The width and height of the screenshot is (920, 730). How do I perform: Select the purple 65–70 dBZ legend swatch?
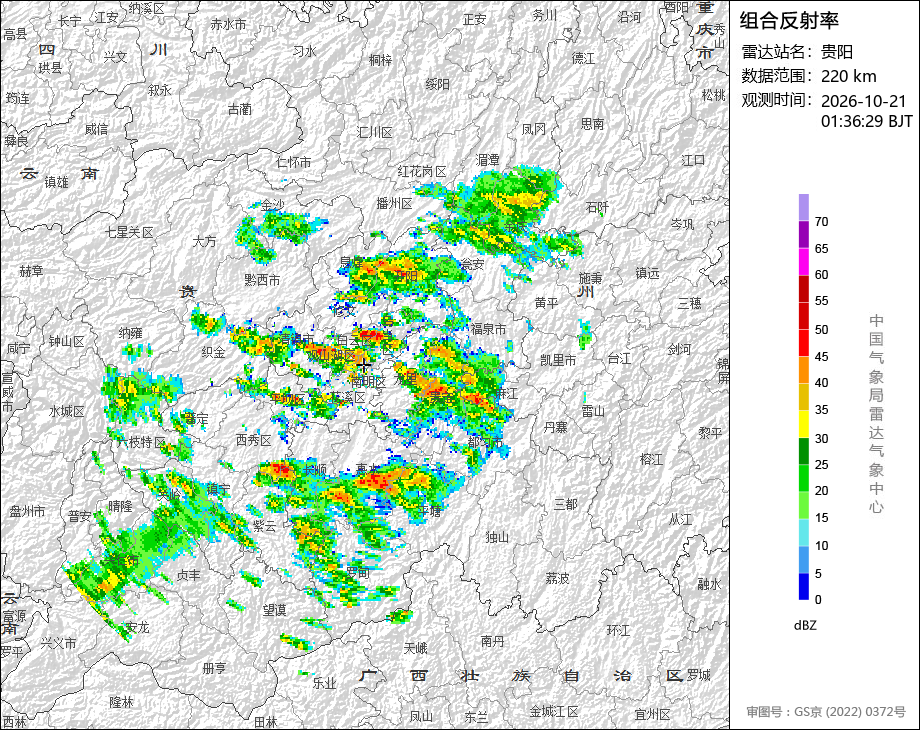803,234
